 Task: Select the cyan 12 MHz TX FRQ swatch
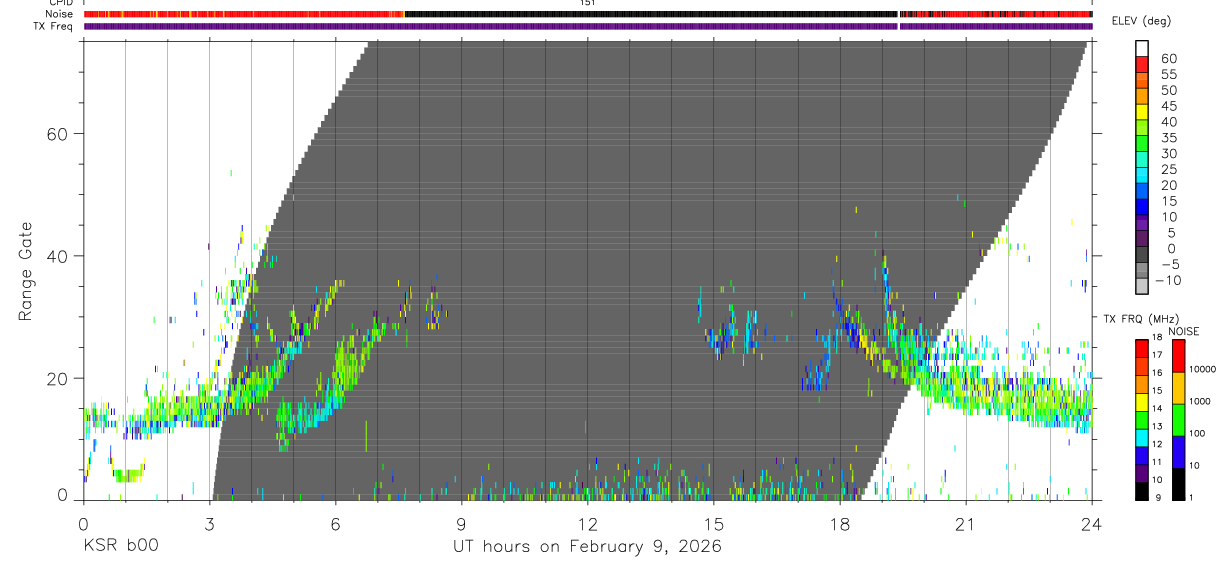(x=1142, y=437)
